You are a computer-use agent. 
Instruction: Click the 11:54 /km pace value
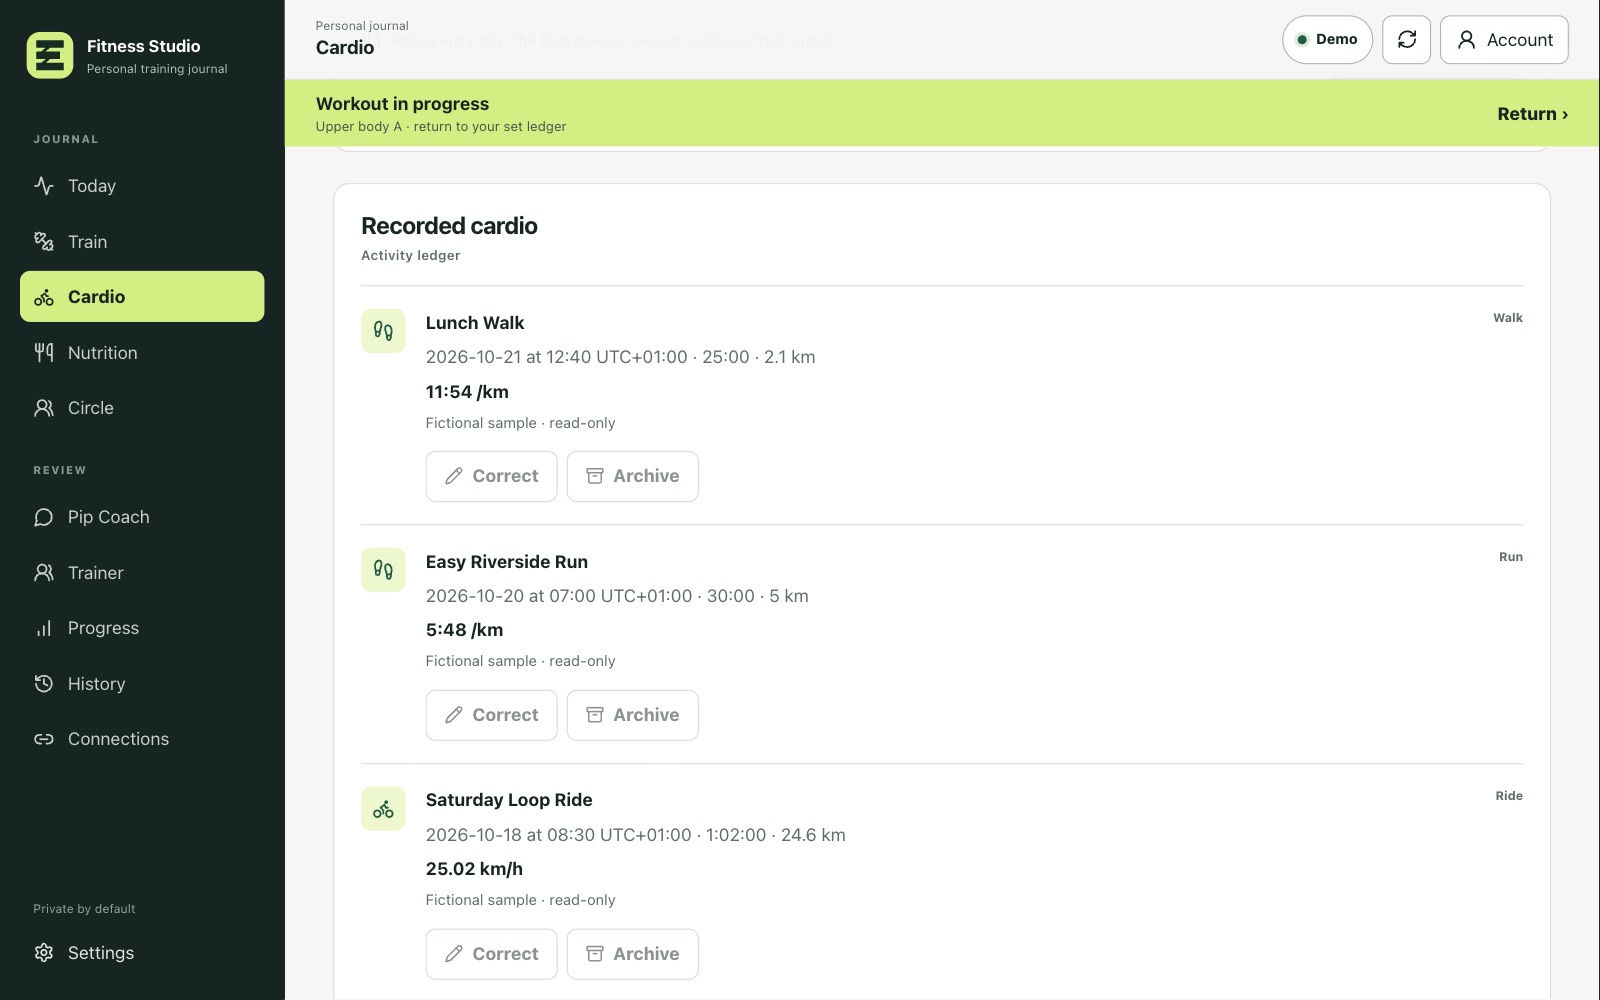tap(467, 392)
